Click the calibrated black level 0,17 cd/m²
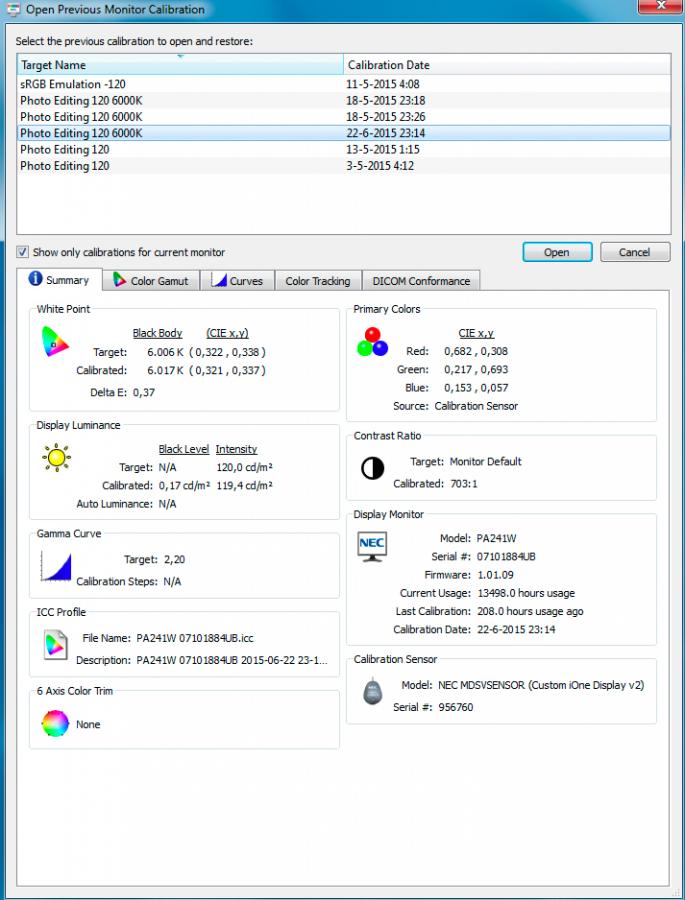The width and height of the screenshot is (685, 900). click(184, 486)
